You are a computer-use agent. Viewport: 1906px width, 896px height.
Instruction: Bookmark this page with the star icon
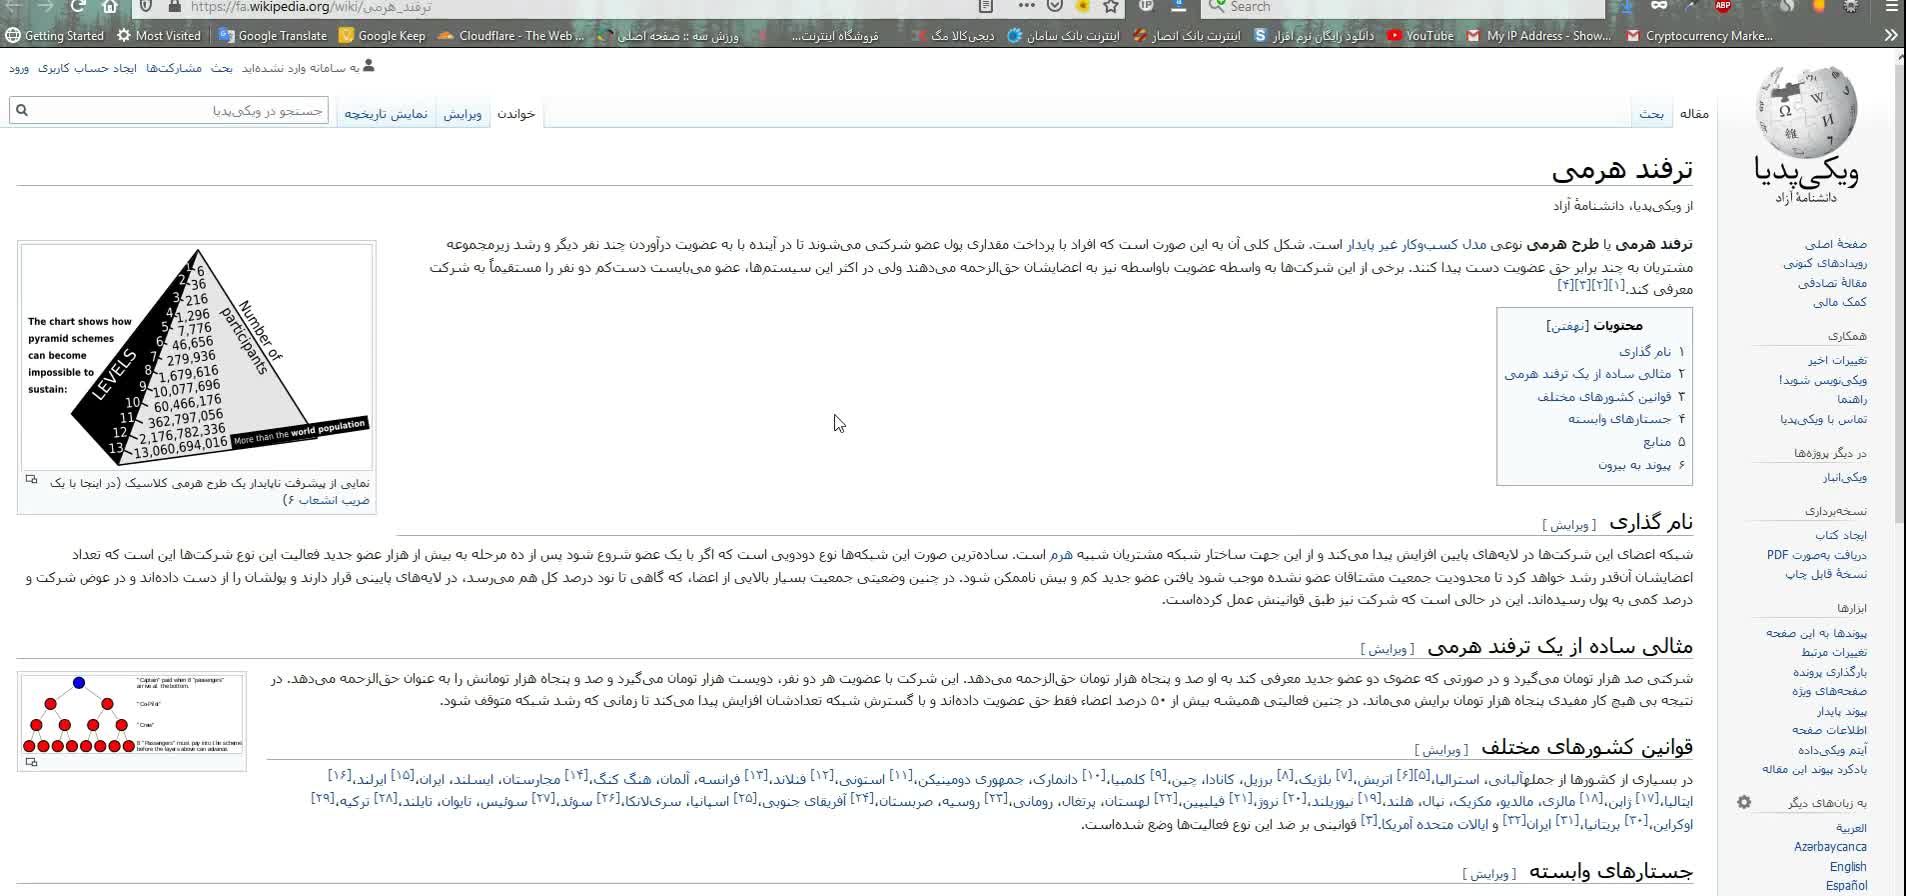click(1110, 6)
